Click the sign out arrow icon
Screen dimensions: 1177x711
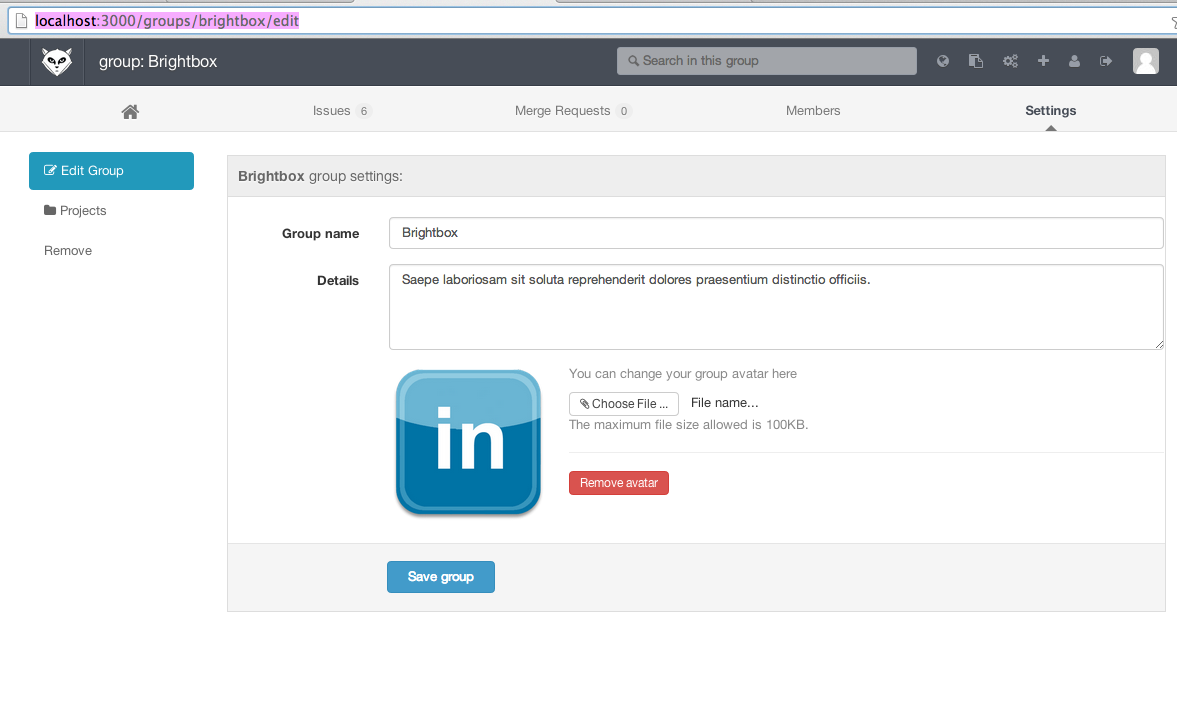(x=1106, y=61)
